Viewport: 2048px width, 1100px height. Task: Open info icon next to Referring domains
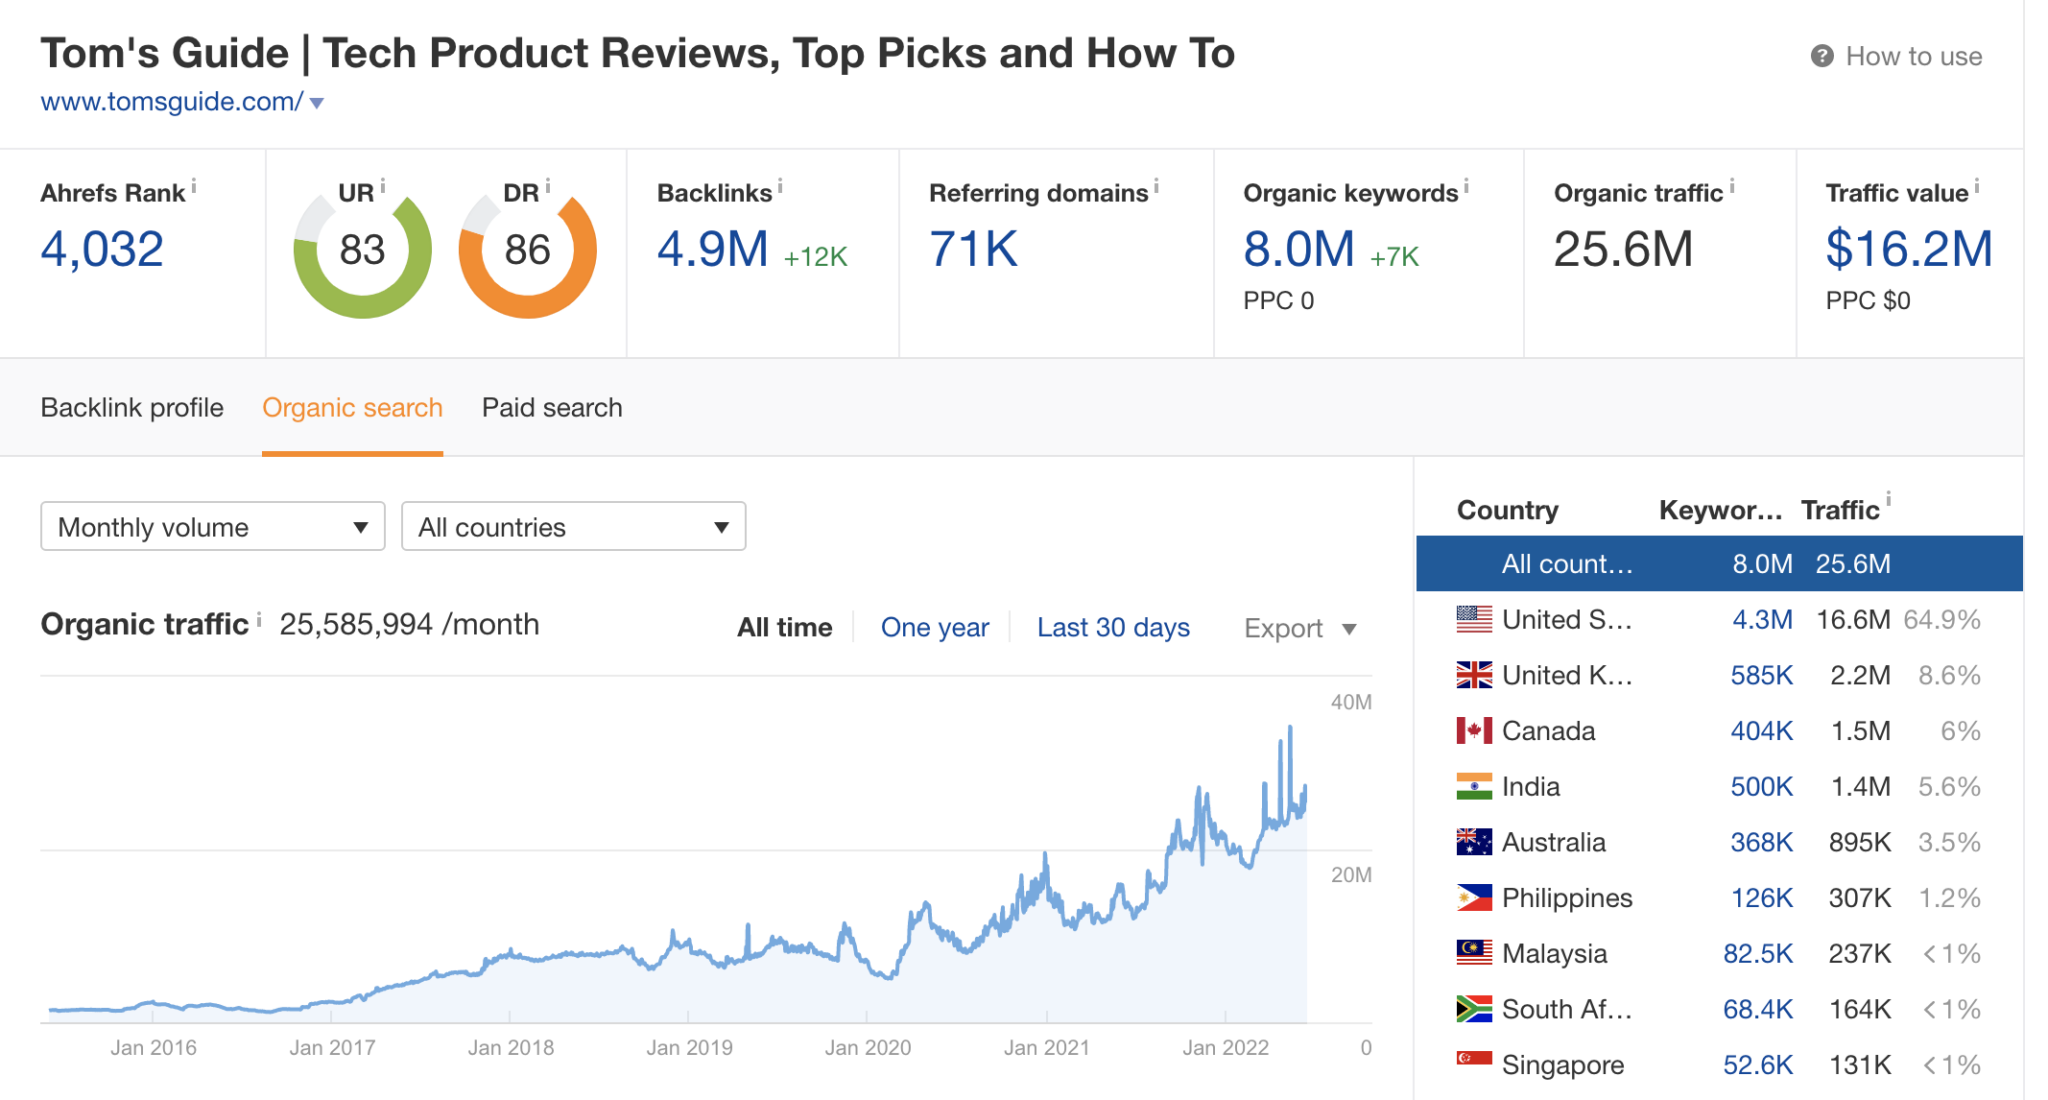(x=1156, y=186)
